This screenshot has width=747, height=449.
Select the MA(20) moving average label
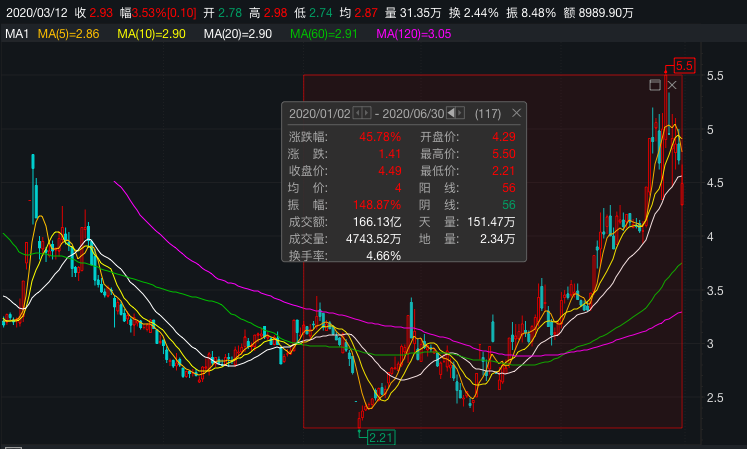[238, 35]
